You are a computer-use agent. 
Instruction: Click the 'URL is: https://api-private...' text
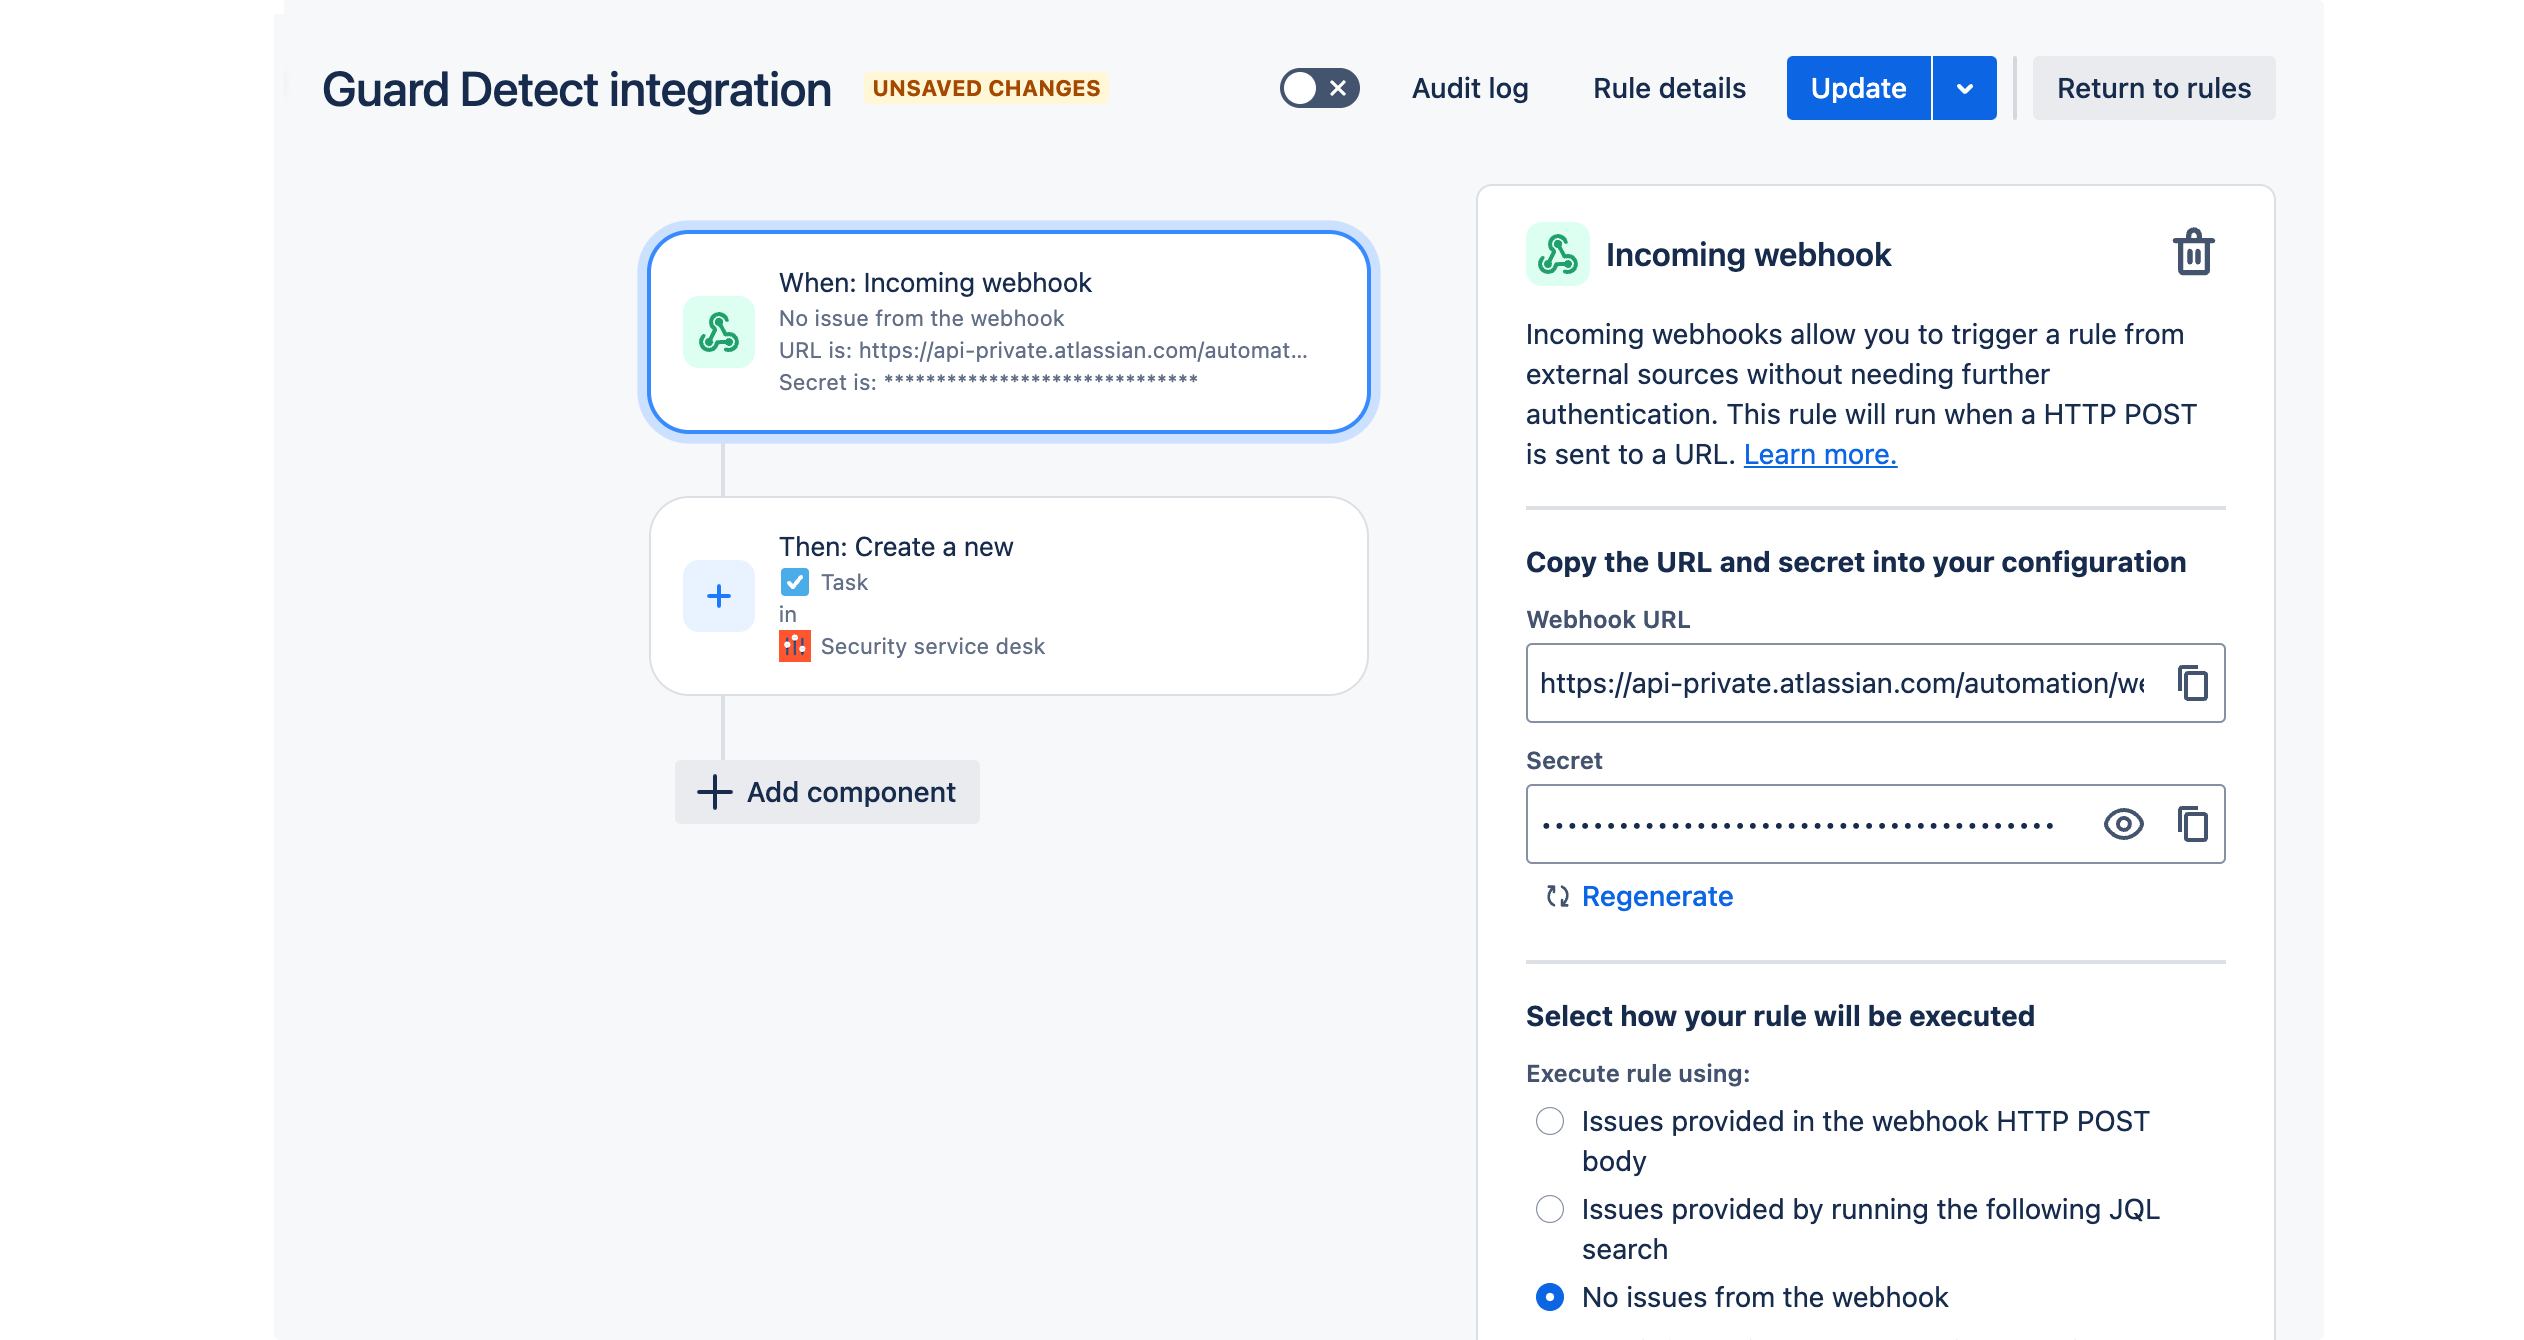click(1043, 350)
